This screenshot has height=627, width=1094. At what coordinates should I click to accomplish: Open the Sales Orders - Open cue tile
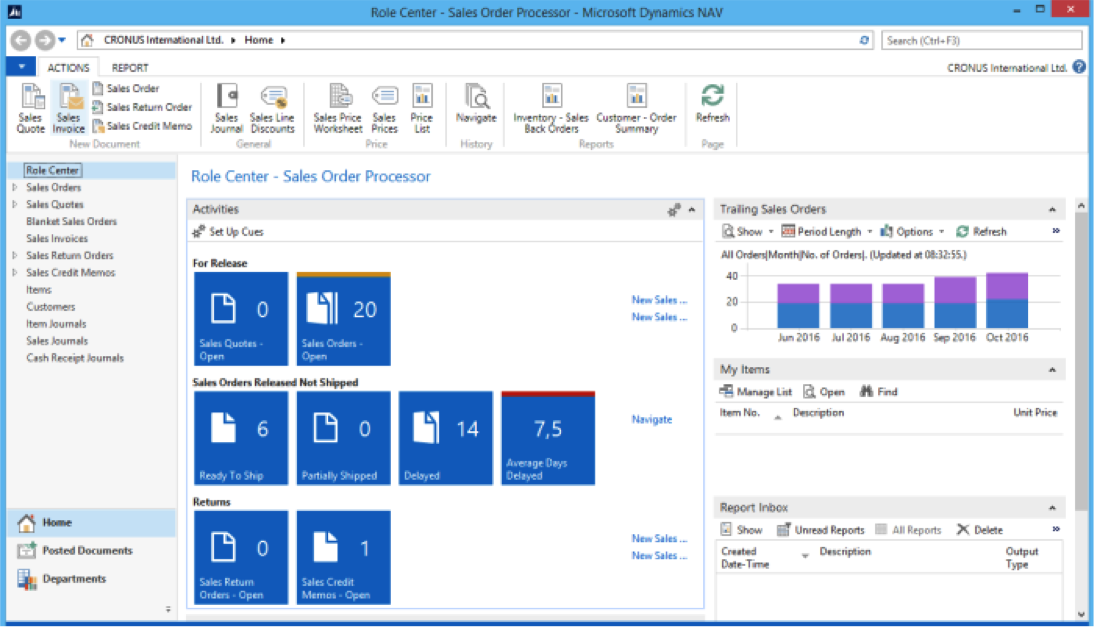[342, 318]
